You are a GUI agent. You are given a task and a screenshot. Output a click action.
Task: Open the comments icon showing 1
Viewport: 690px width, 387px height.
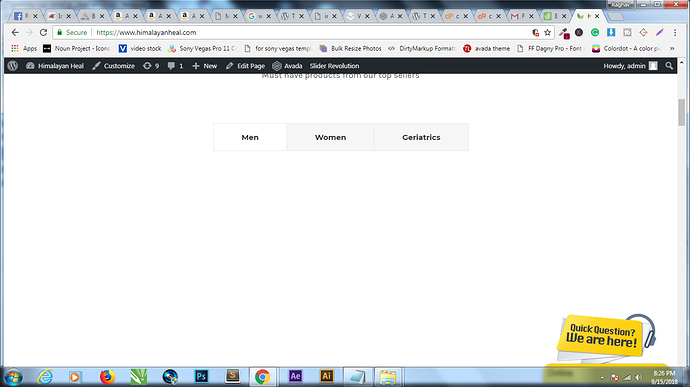(175, 66)
